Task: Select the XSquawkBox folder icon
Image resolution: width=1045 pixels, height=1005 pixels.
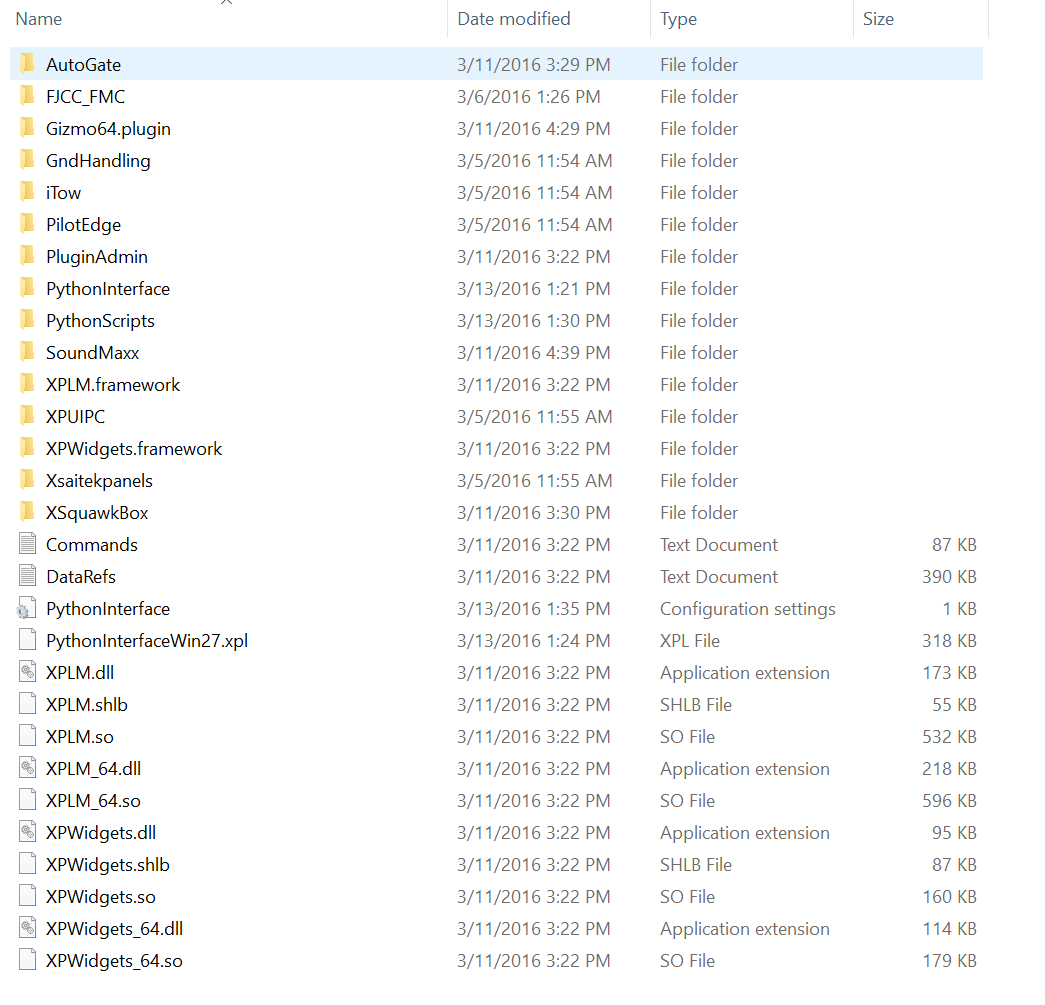Action: [27, 512]
